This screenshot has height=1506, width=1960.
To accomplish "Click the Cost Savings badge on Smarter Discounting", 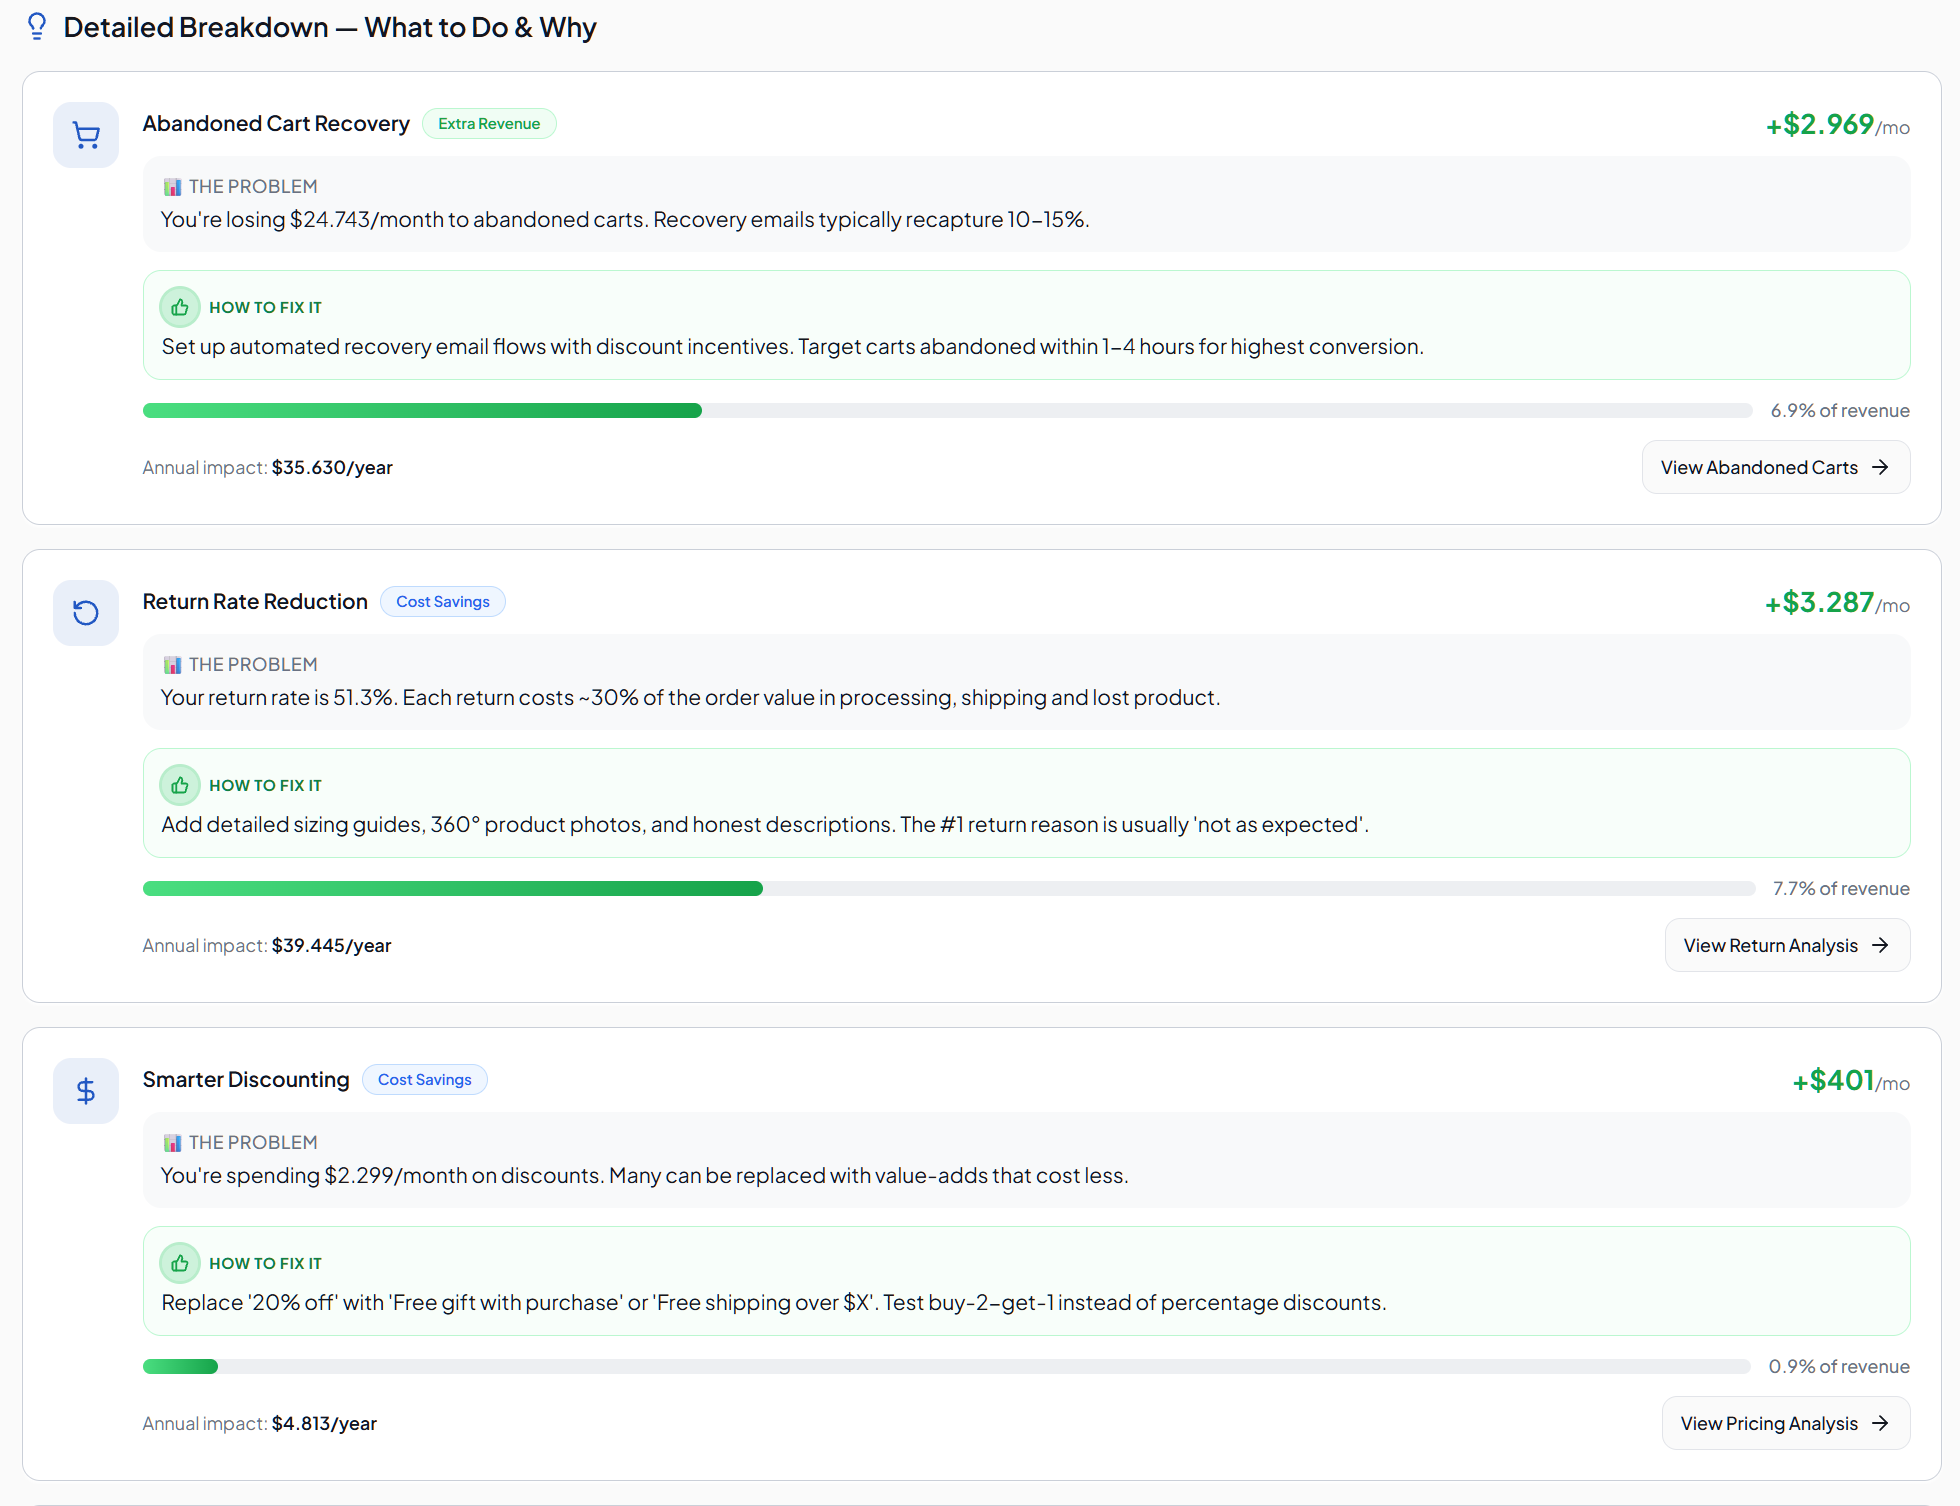I will (425, 1080).
